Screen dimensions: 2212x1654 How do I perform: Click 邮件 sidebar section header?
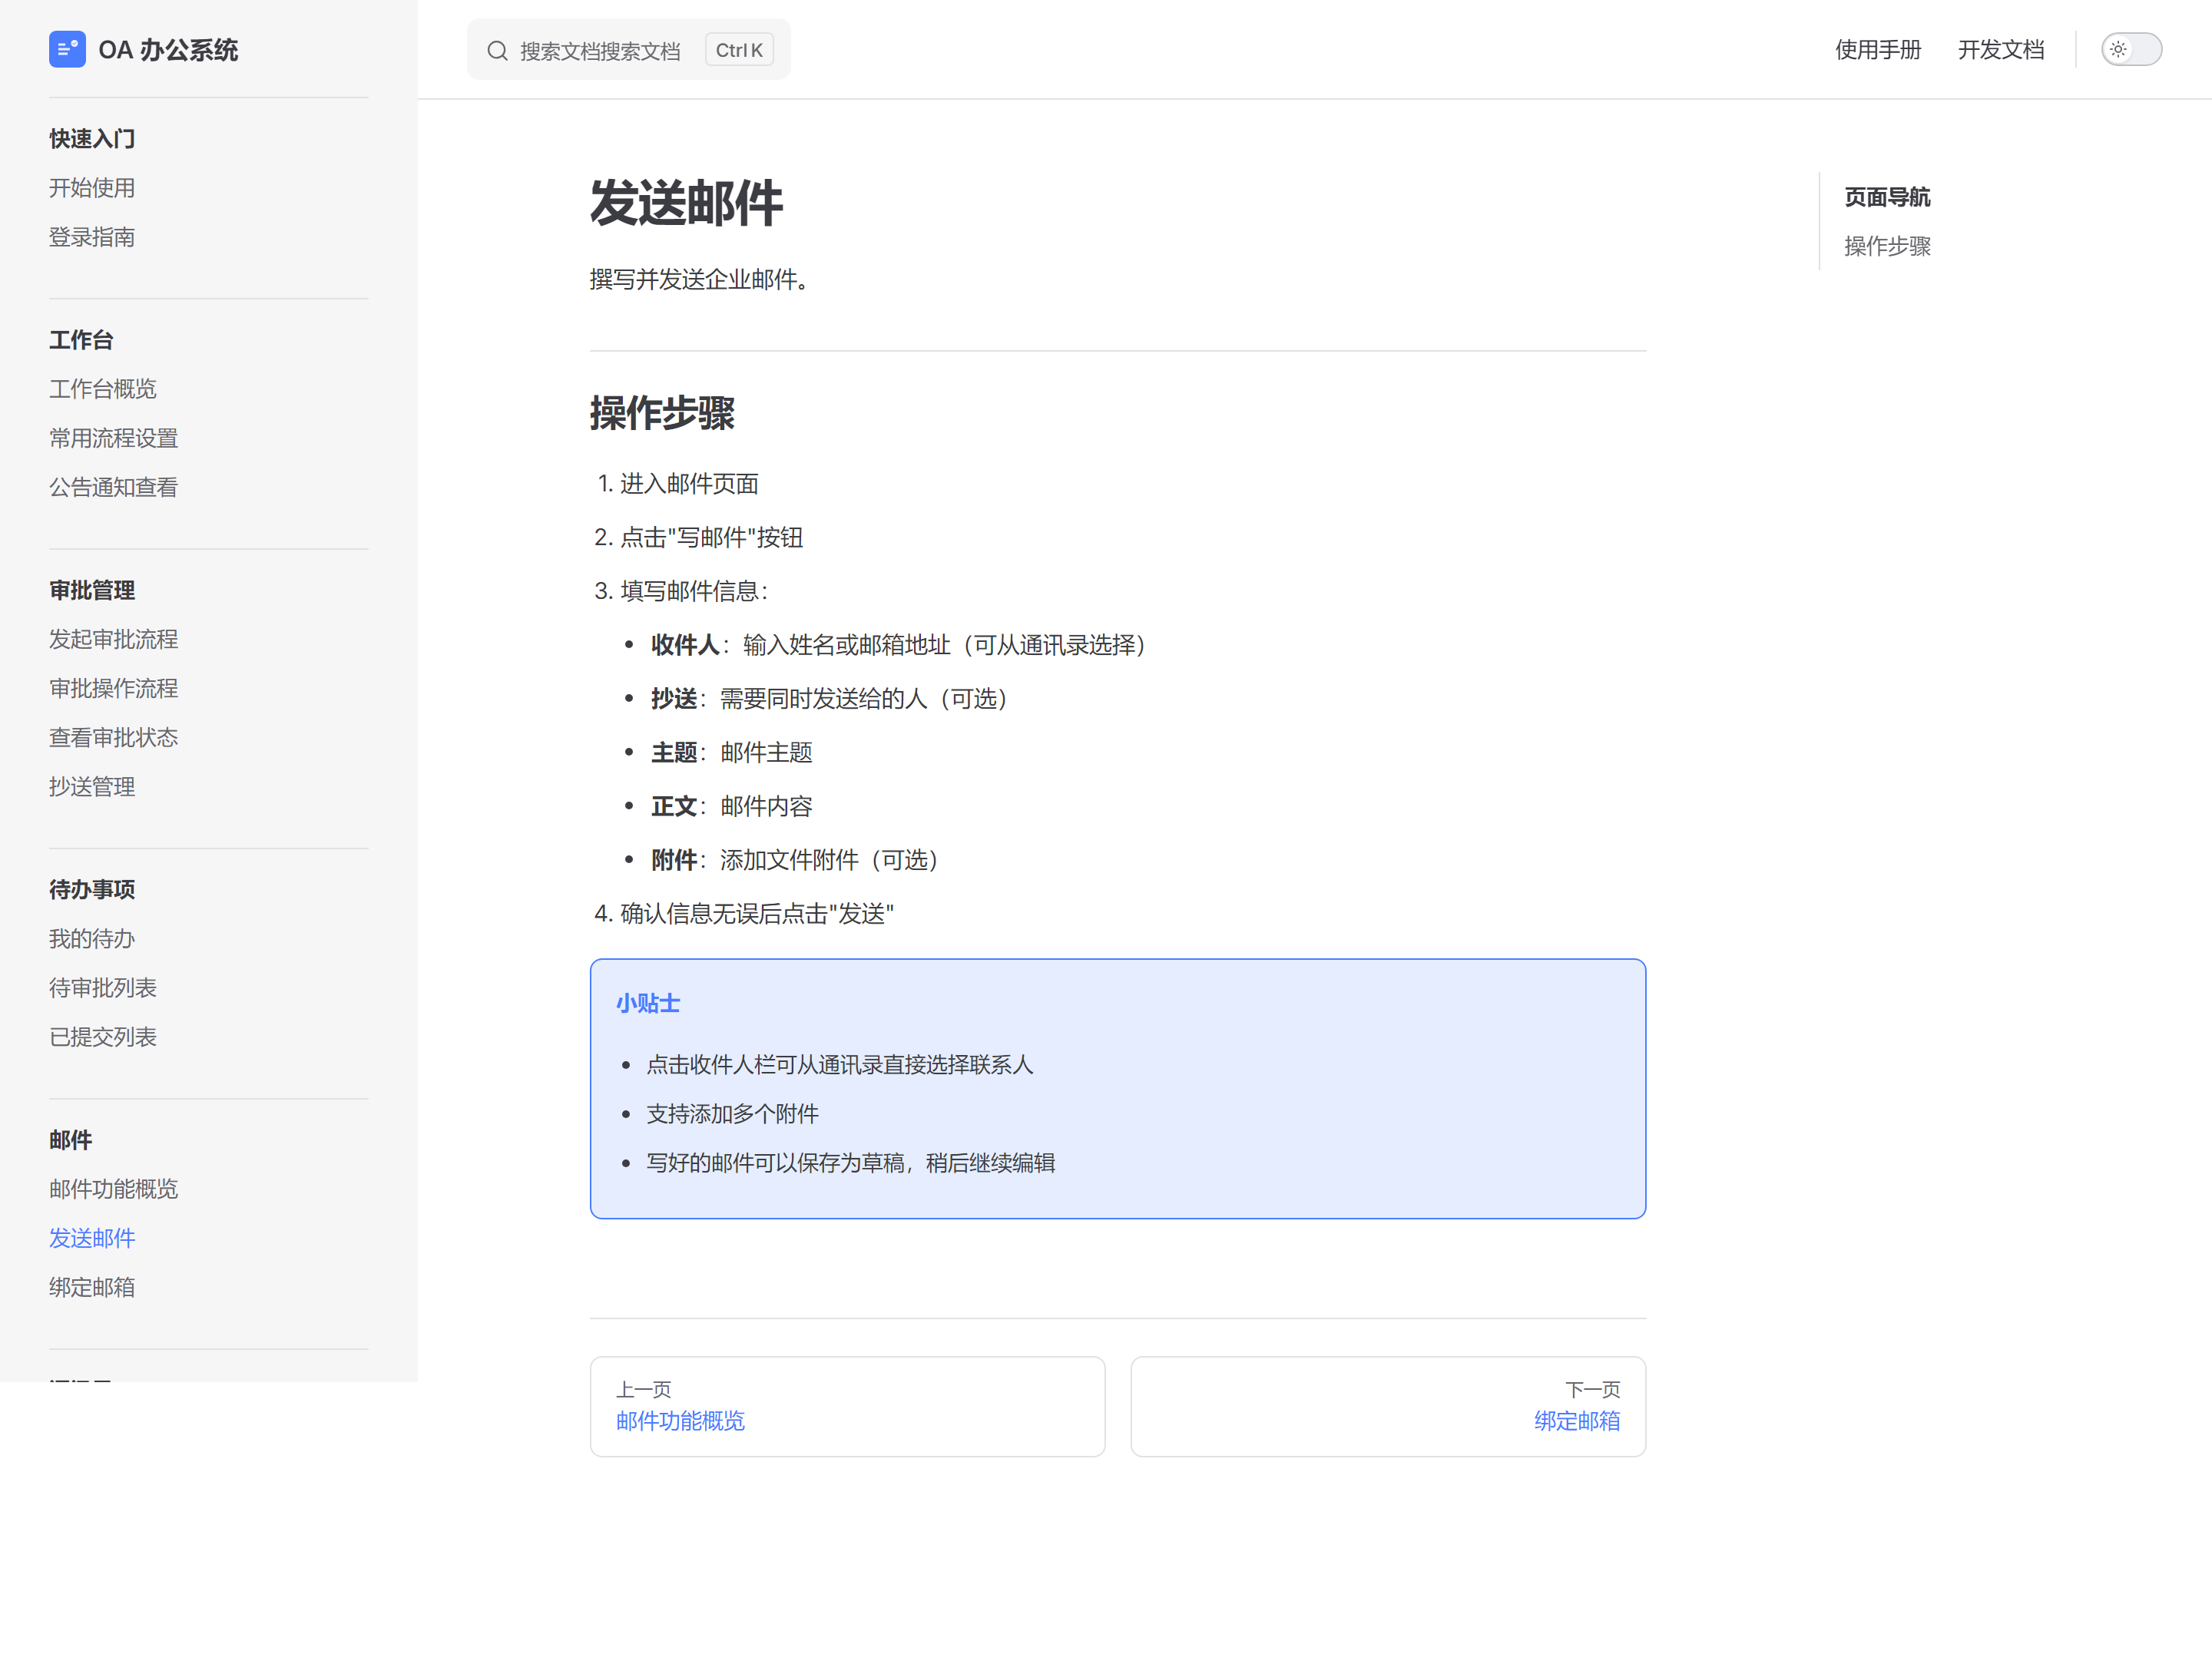tap(70, 1140)
